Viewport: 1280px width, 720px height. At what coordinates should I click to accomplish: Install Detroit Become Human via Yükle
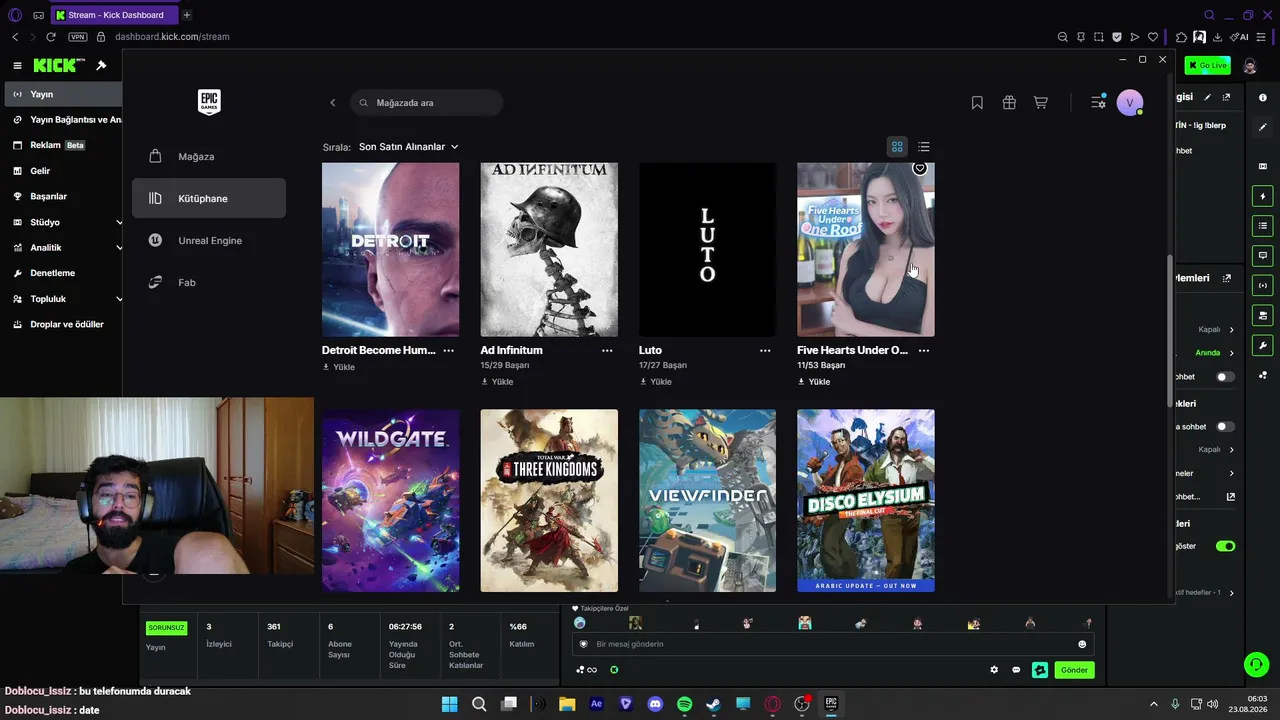pos(338,367)
